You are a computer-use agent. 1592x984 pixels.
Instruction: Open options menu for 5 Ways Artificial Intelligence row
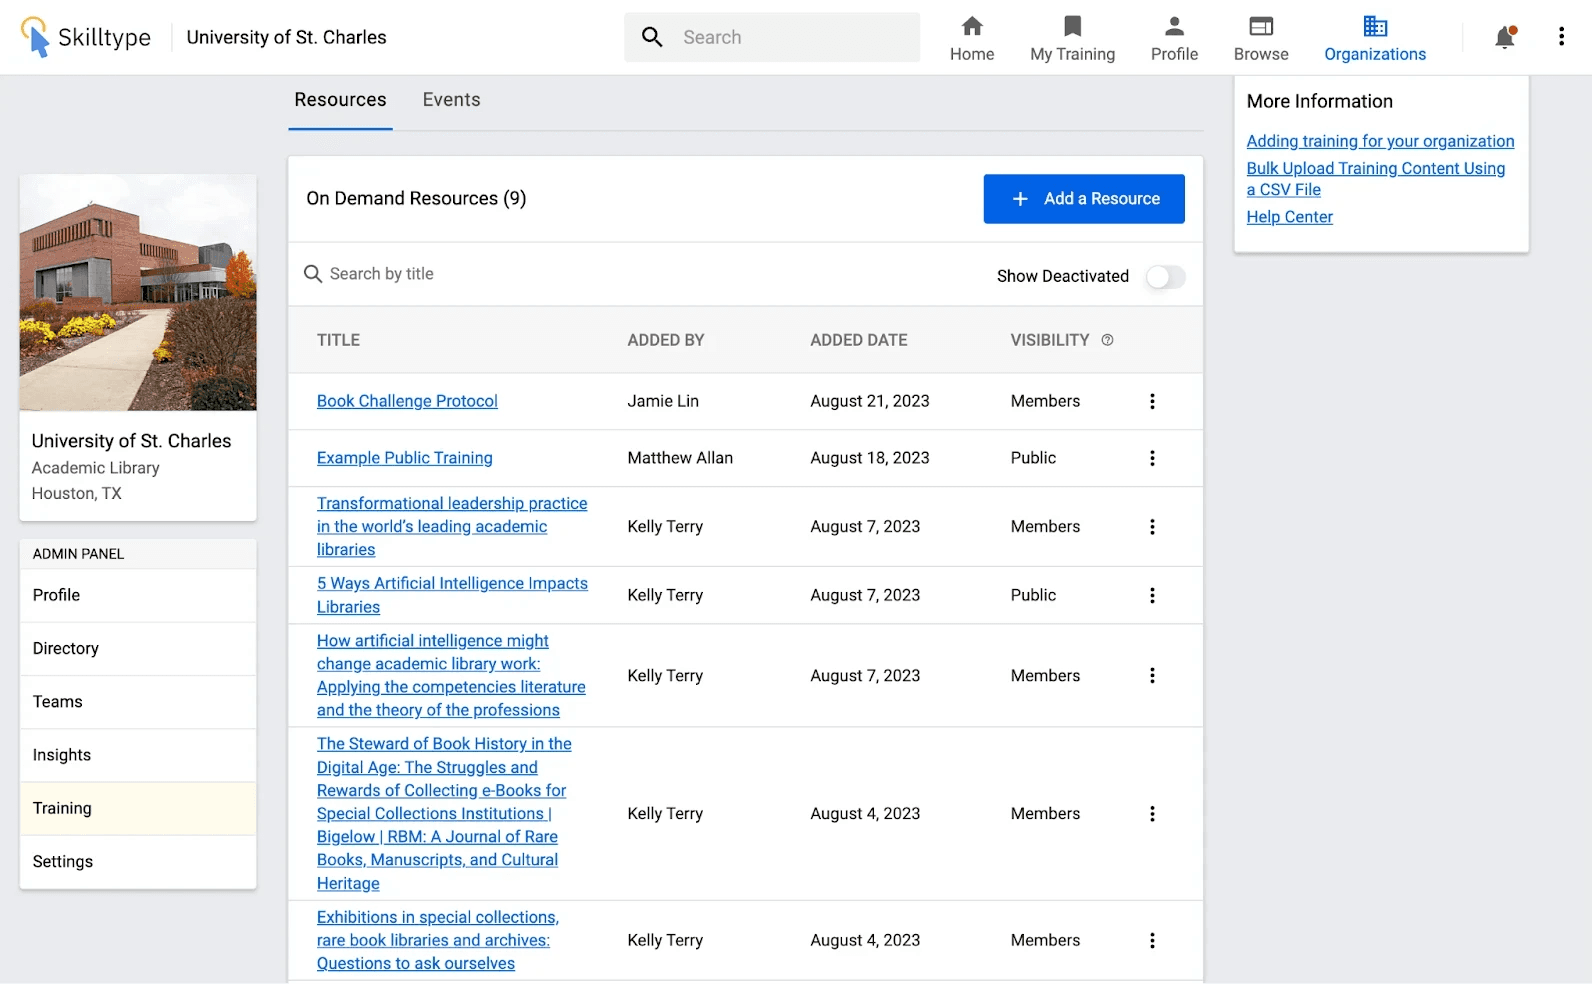click(1152, 595)
